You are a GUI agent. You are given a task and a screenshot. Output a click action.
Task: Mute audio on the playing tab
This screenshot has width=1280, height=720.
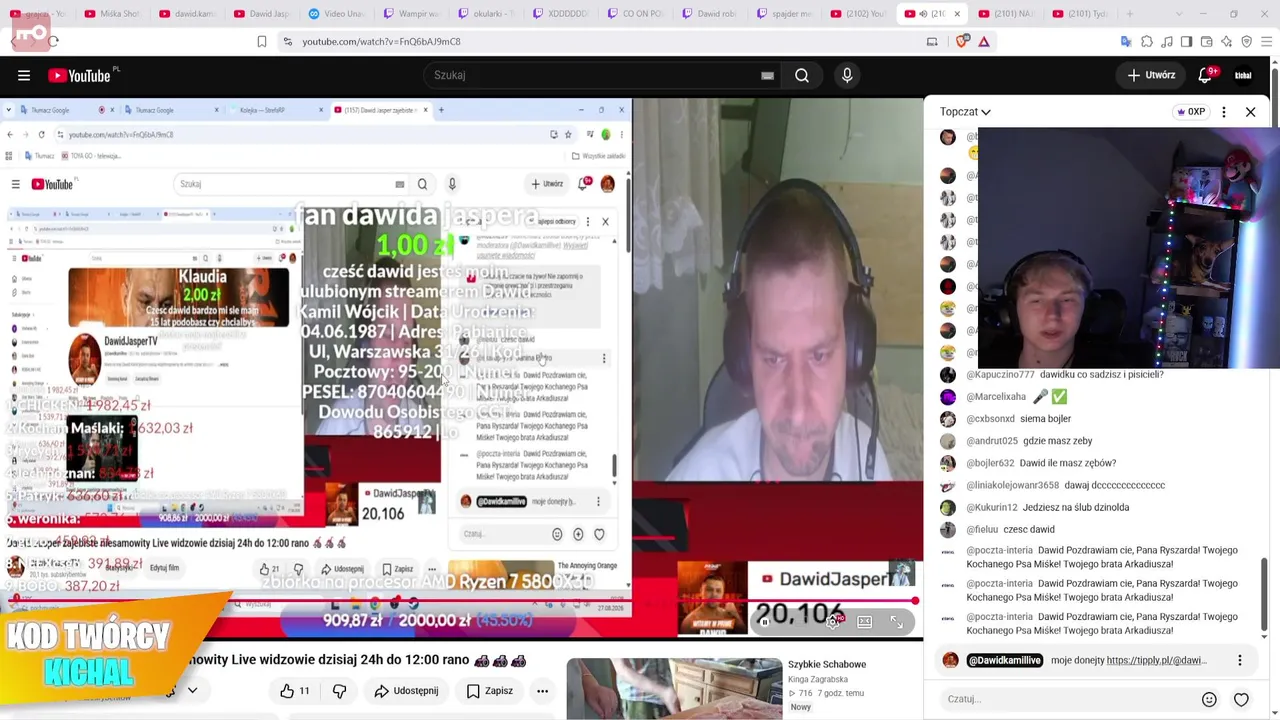click(x=924, y=14)
